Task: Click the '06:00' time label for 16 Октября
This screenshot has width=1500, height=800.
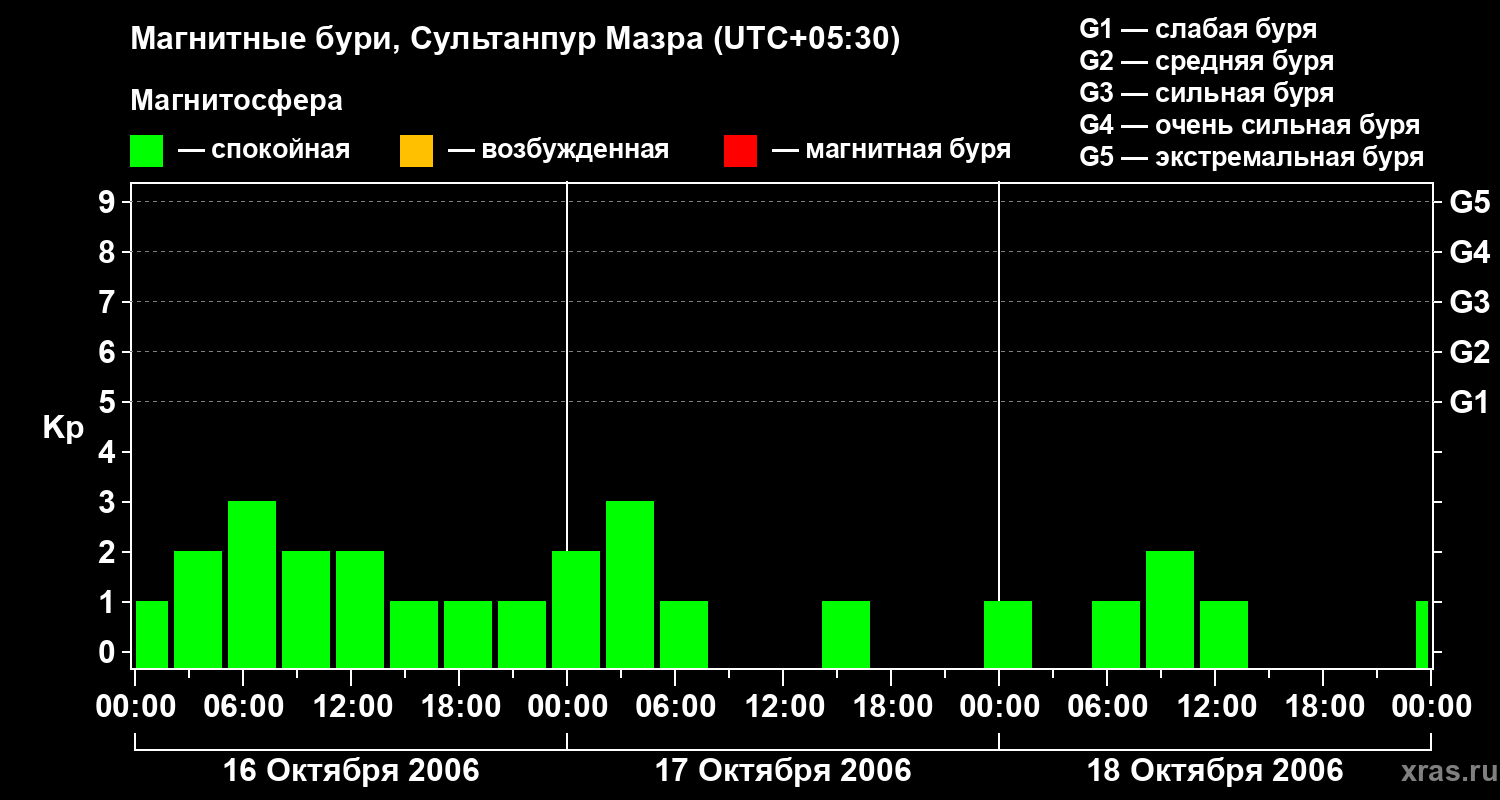Action: tap(243, 706)
